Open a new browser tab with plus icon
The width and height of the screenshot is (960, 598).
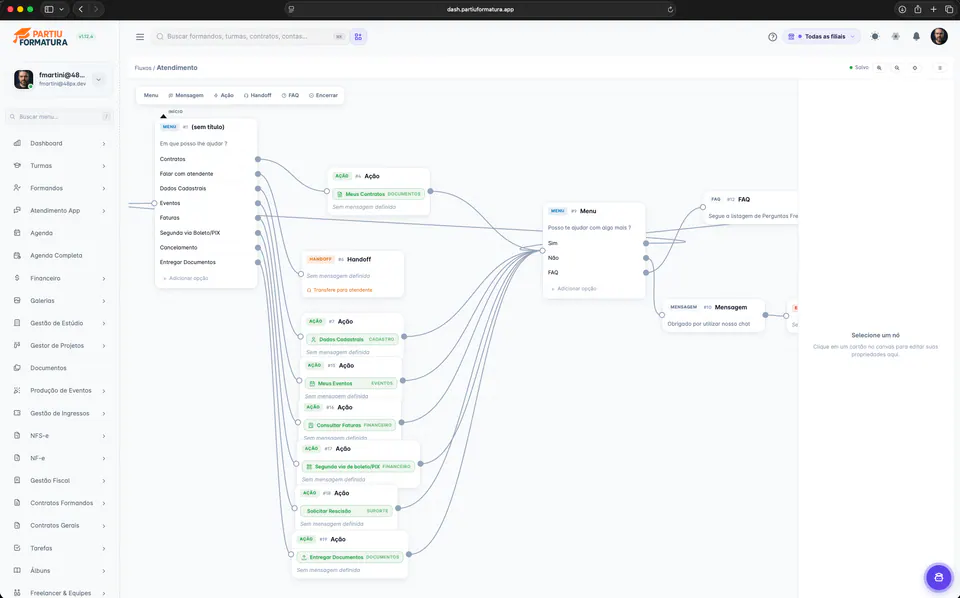pyautogui.click(x=933, y=9)
